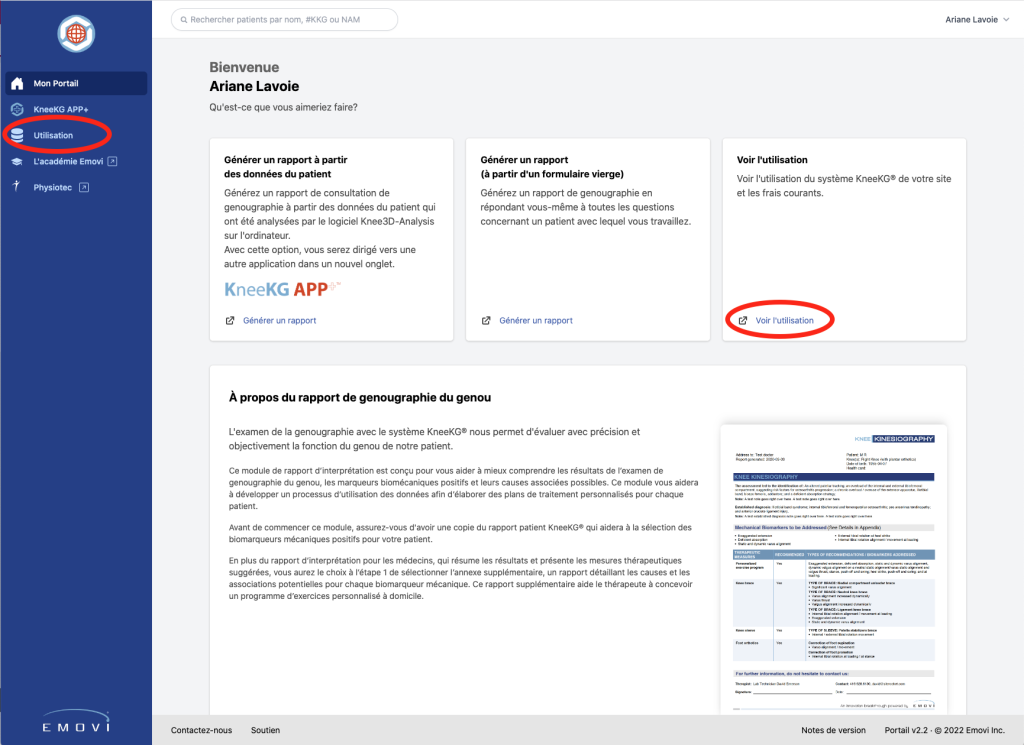Image resolution: width=1024 pixels, height=745 pixels.
Task: Open Soutien in the footer
Action: pyautogui.click(x=265, y=730)
